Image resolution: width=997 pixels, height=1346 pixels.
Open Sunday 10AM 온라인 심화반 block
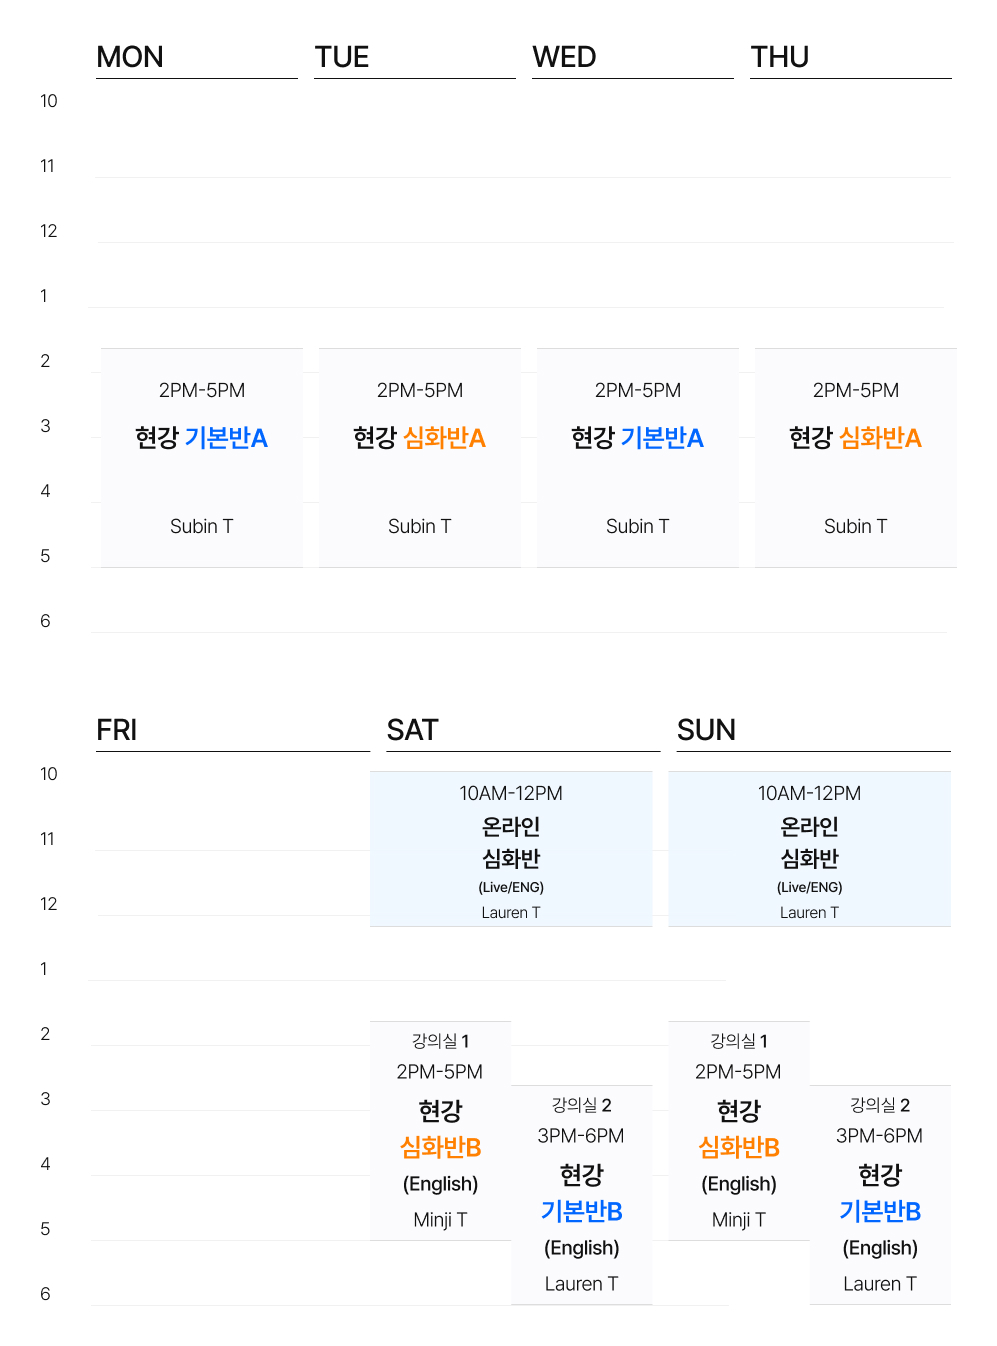809,848
